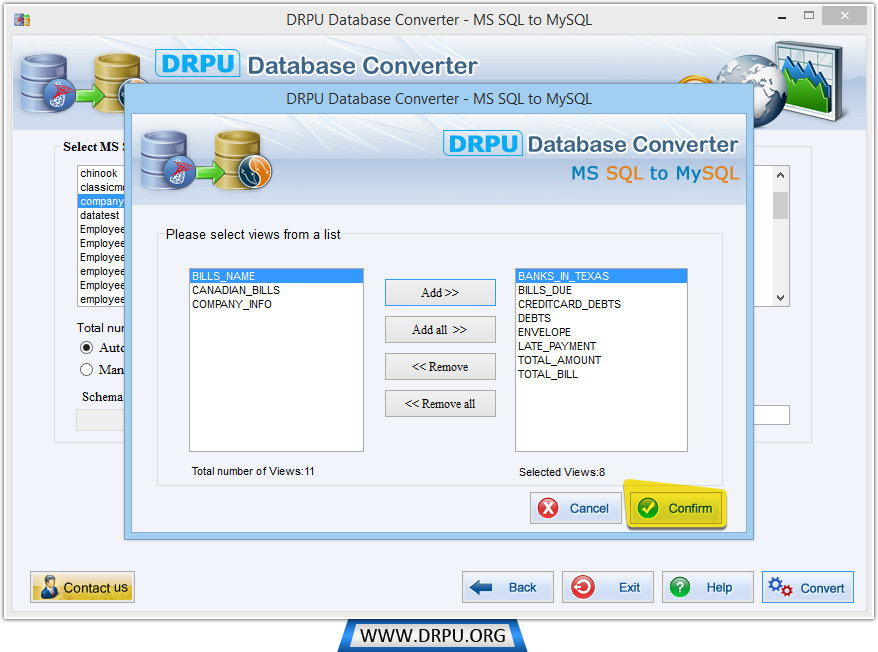This screenshot has width=878, height=652.
Task: Maximize the main application window
Action: click(x=809, y=16)
